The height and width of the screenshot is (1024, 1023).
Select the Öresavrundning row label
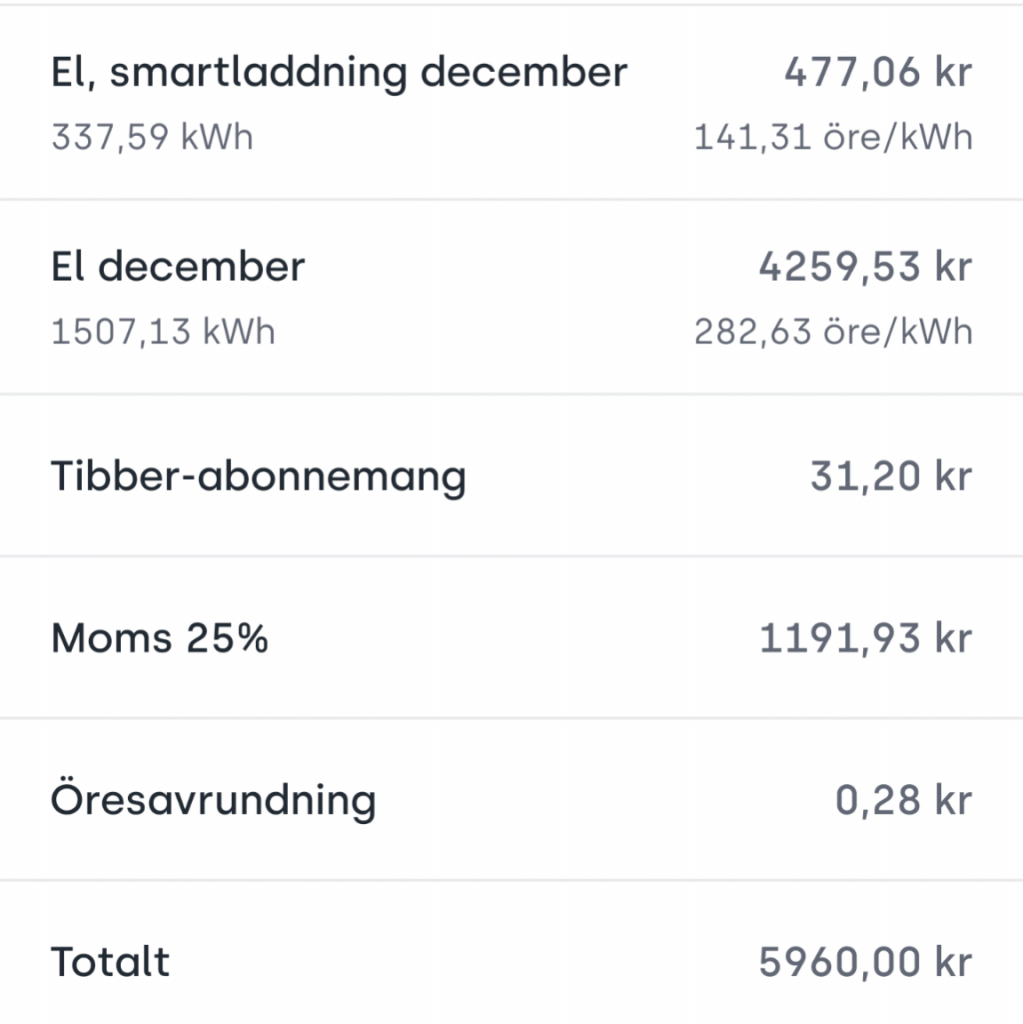(x=214, y=798)
